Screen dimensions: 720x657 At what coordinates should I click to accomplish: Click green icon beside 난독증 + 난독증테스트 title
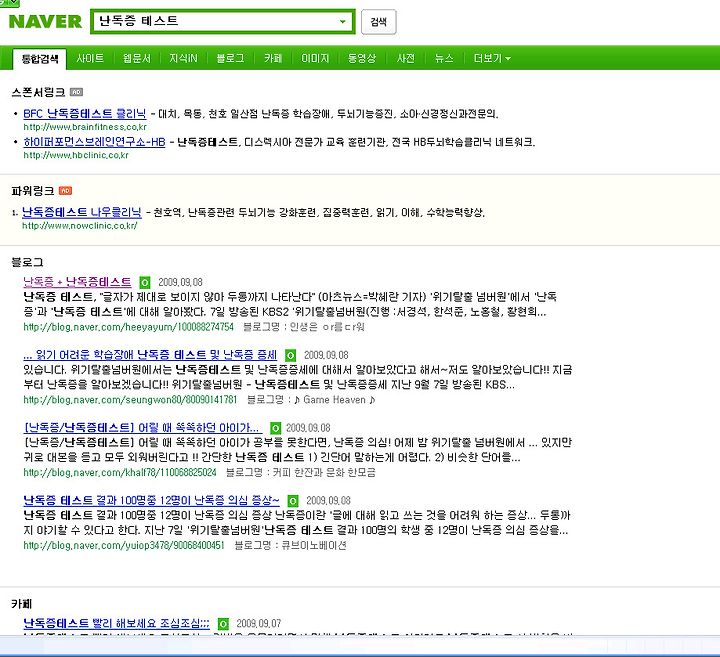click(x=145, y=282)
